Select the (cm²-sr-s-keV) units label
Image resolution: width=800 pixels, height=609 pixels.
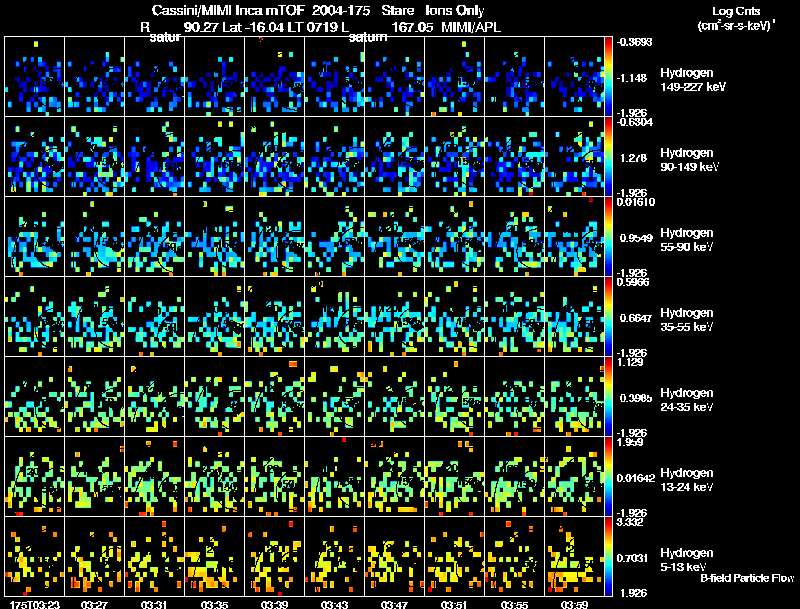click(737, 26)
